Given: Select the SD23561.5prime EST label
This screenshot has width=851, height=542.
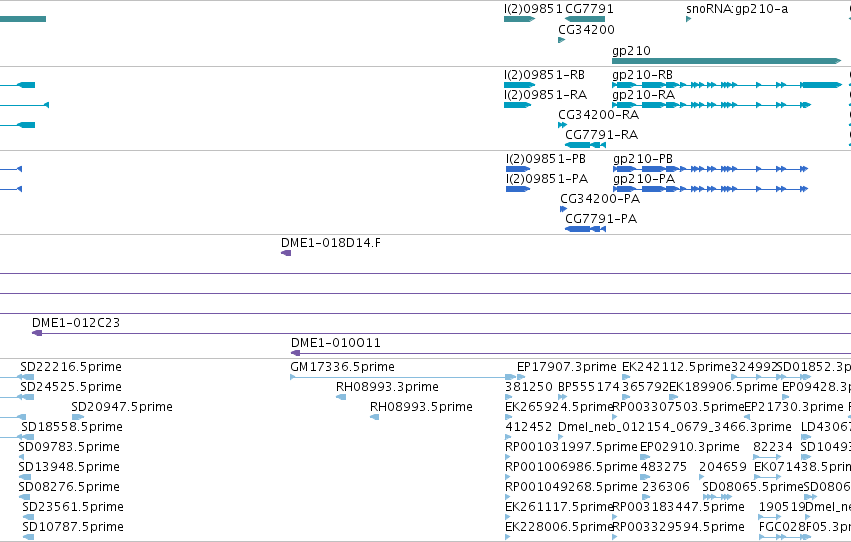Looking at the screenshot, I should 73,507.
